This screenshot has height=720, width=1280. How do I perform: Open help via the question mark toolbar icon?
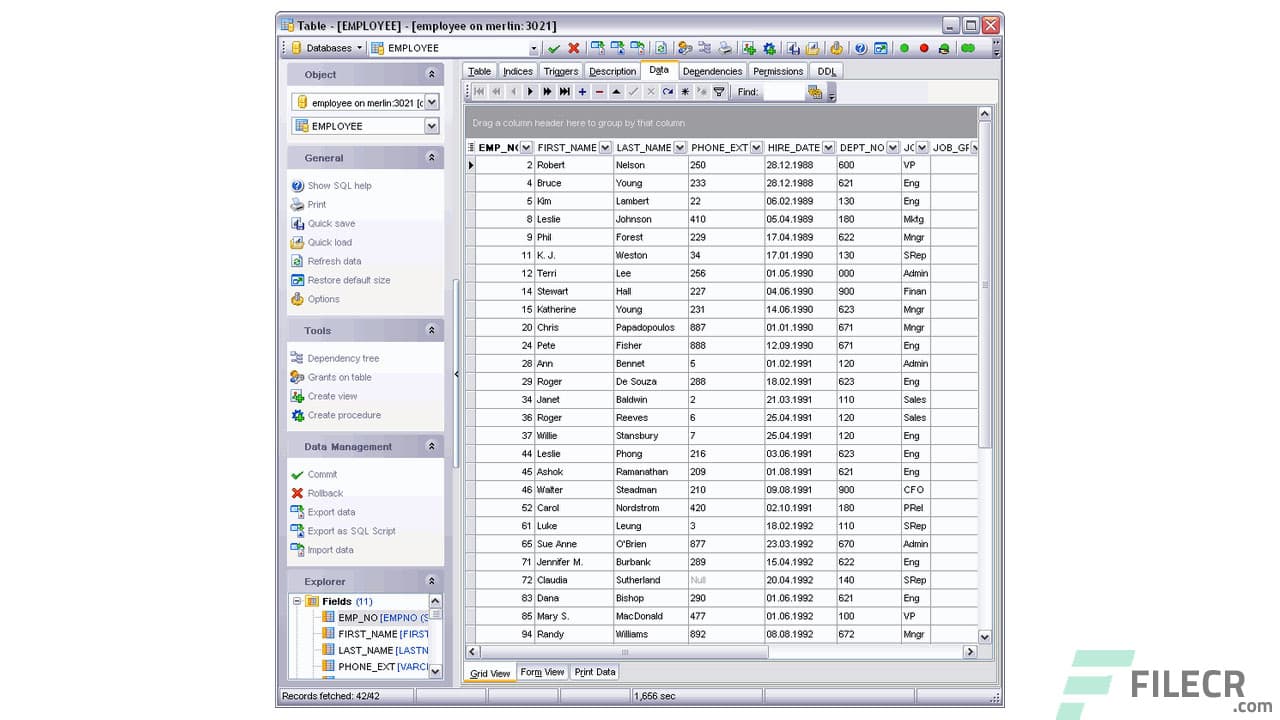[x=860, y=47]
